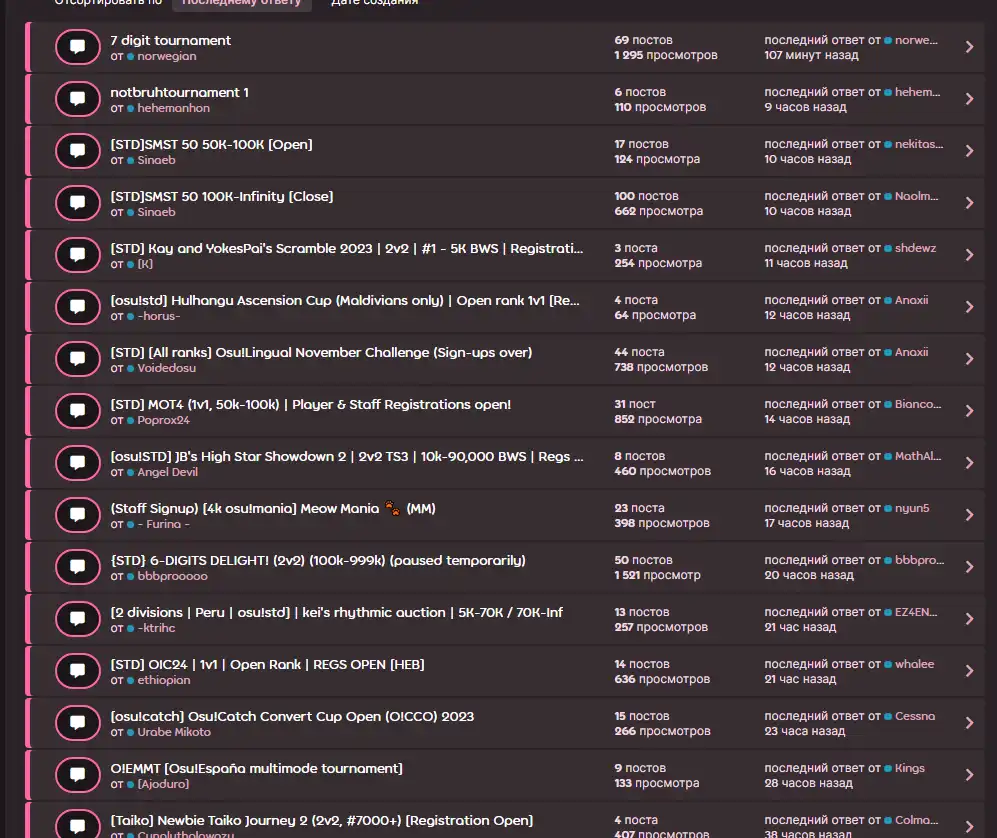Image resolution: width=997 pixels, height=838 pixels.
Task: Click the speech bubble icon for notbruhtournament 1
Action: [78, 99]
